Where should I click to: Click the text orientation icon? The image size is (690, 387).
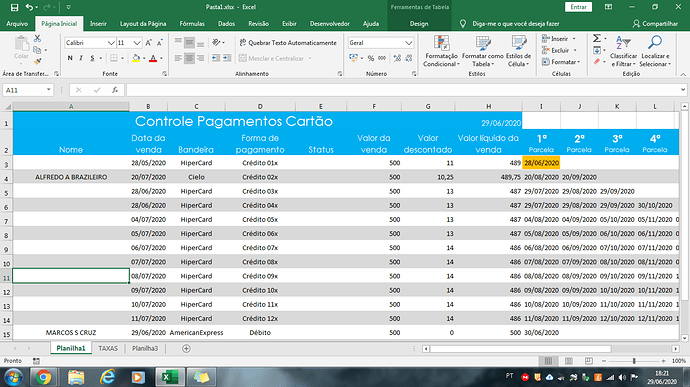[x=216, y=43]
